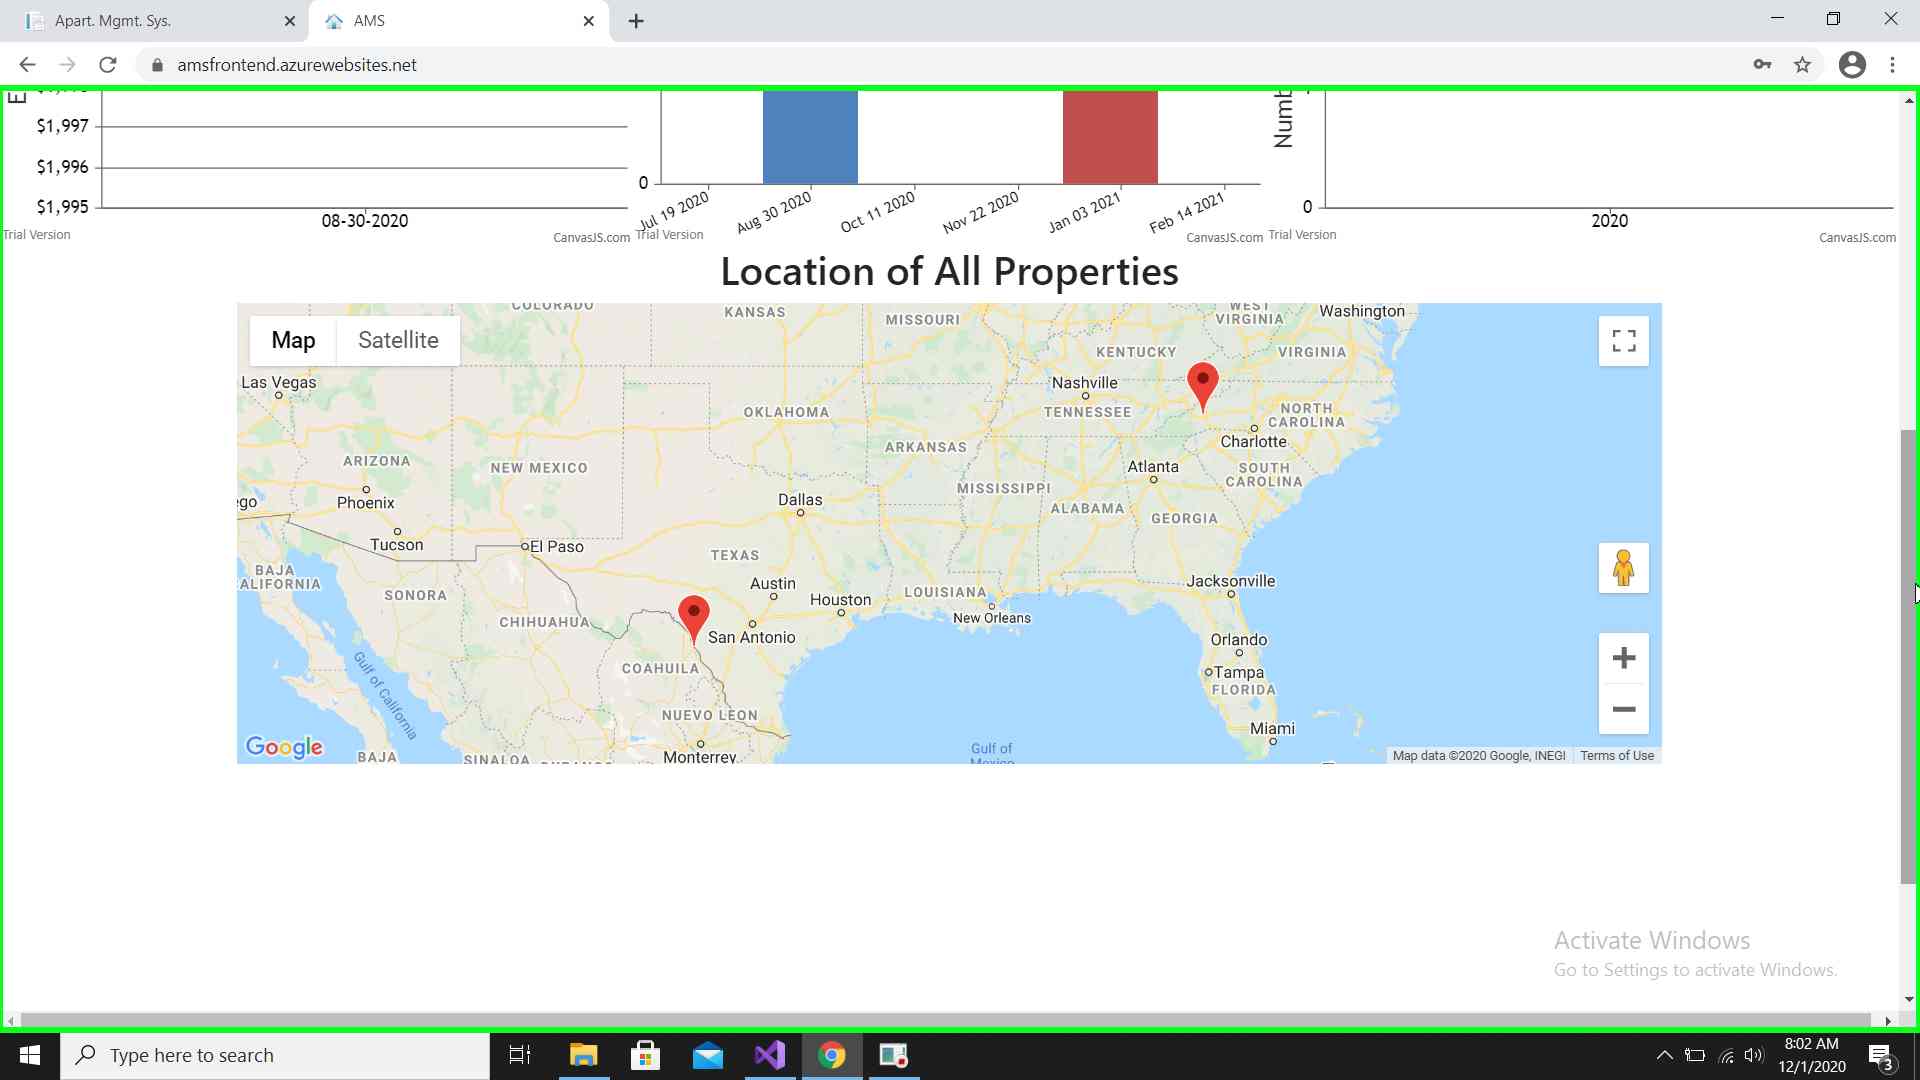Select the blue bar in the chart
Image resolution: width=1920 pixels, height=1080 pixels.
point(810,137)
